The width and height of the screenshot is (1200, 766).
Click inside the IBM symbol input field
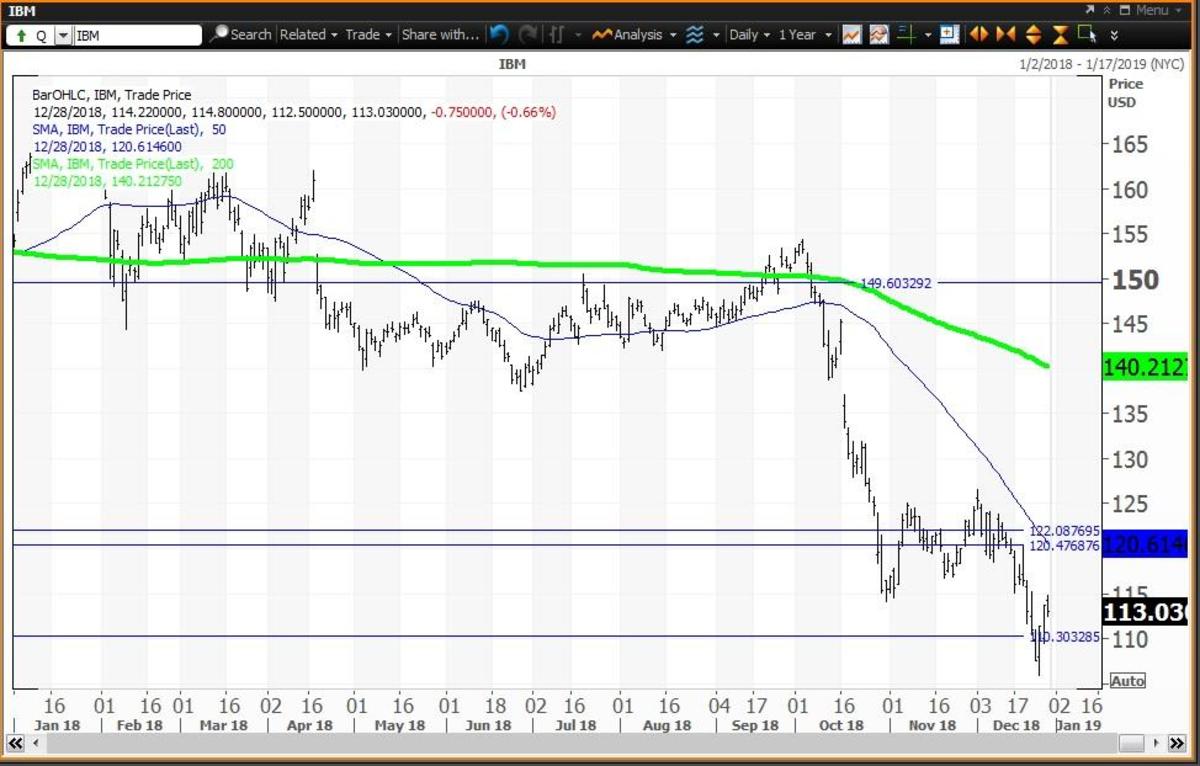[x=137, y=35]
